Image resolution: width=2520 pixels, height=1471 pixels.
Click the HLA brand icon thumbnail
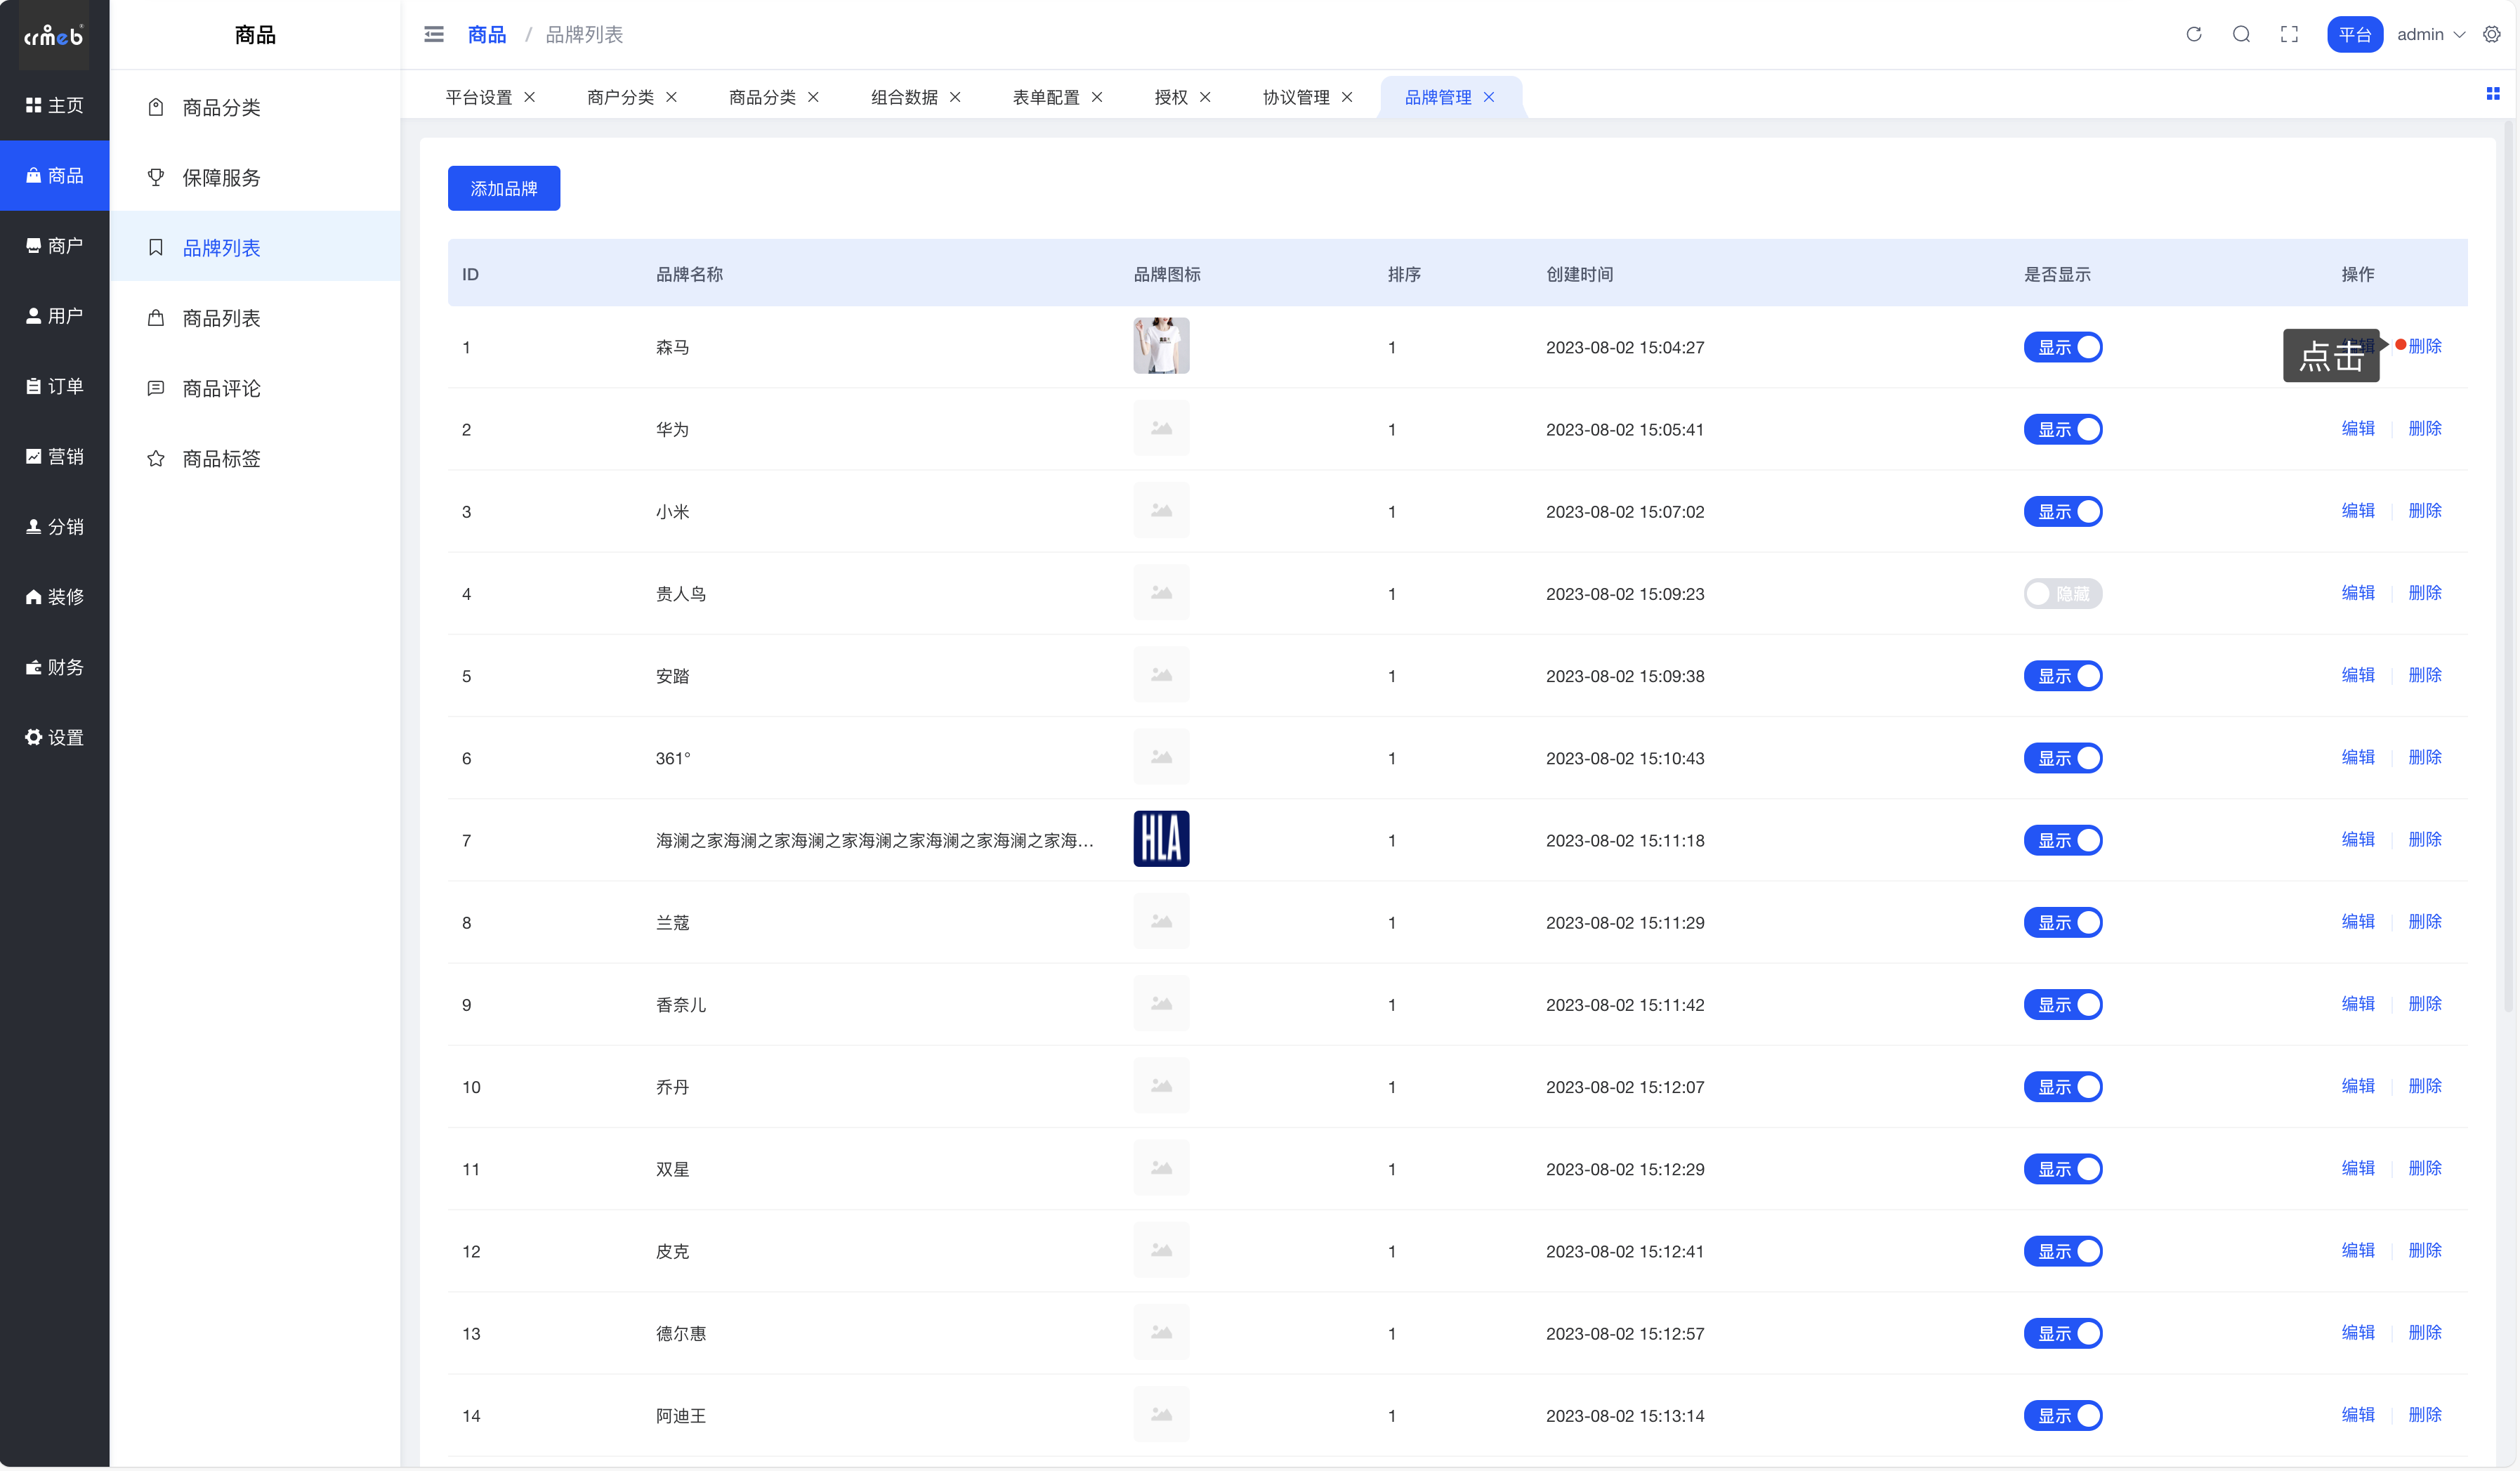point(1161,839)
